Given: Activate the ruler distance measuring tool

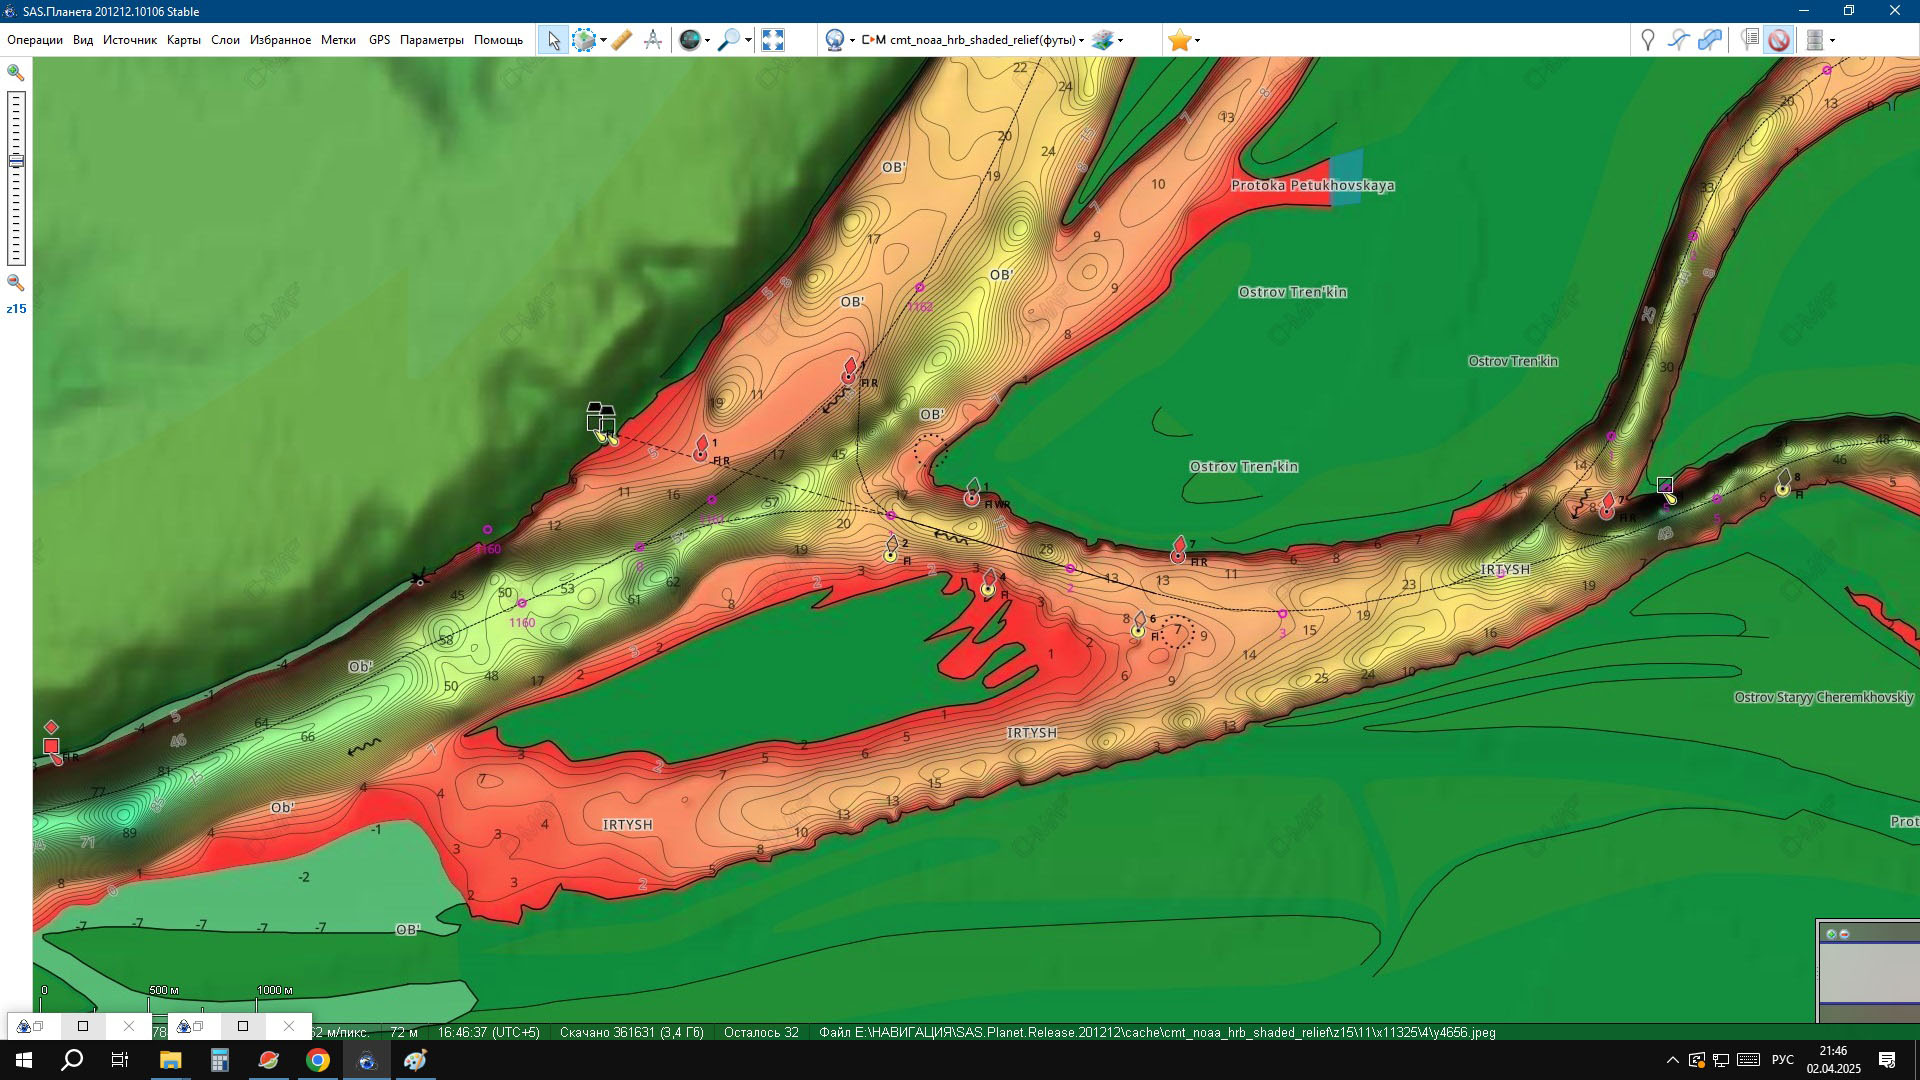Looking at the screenshot, I should [x=622, y=40].
